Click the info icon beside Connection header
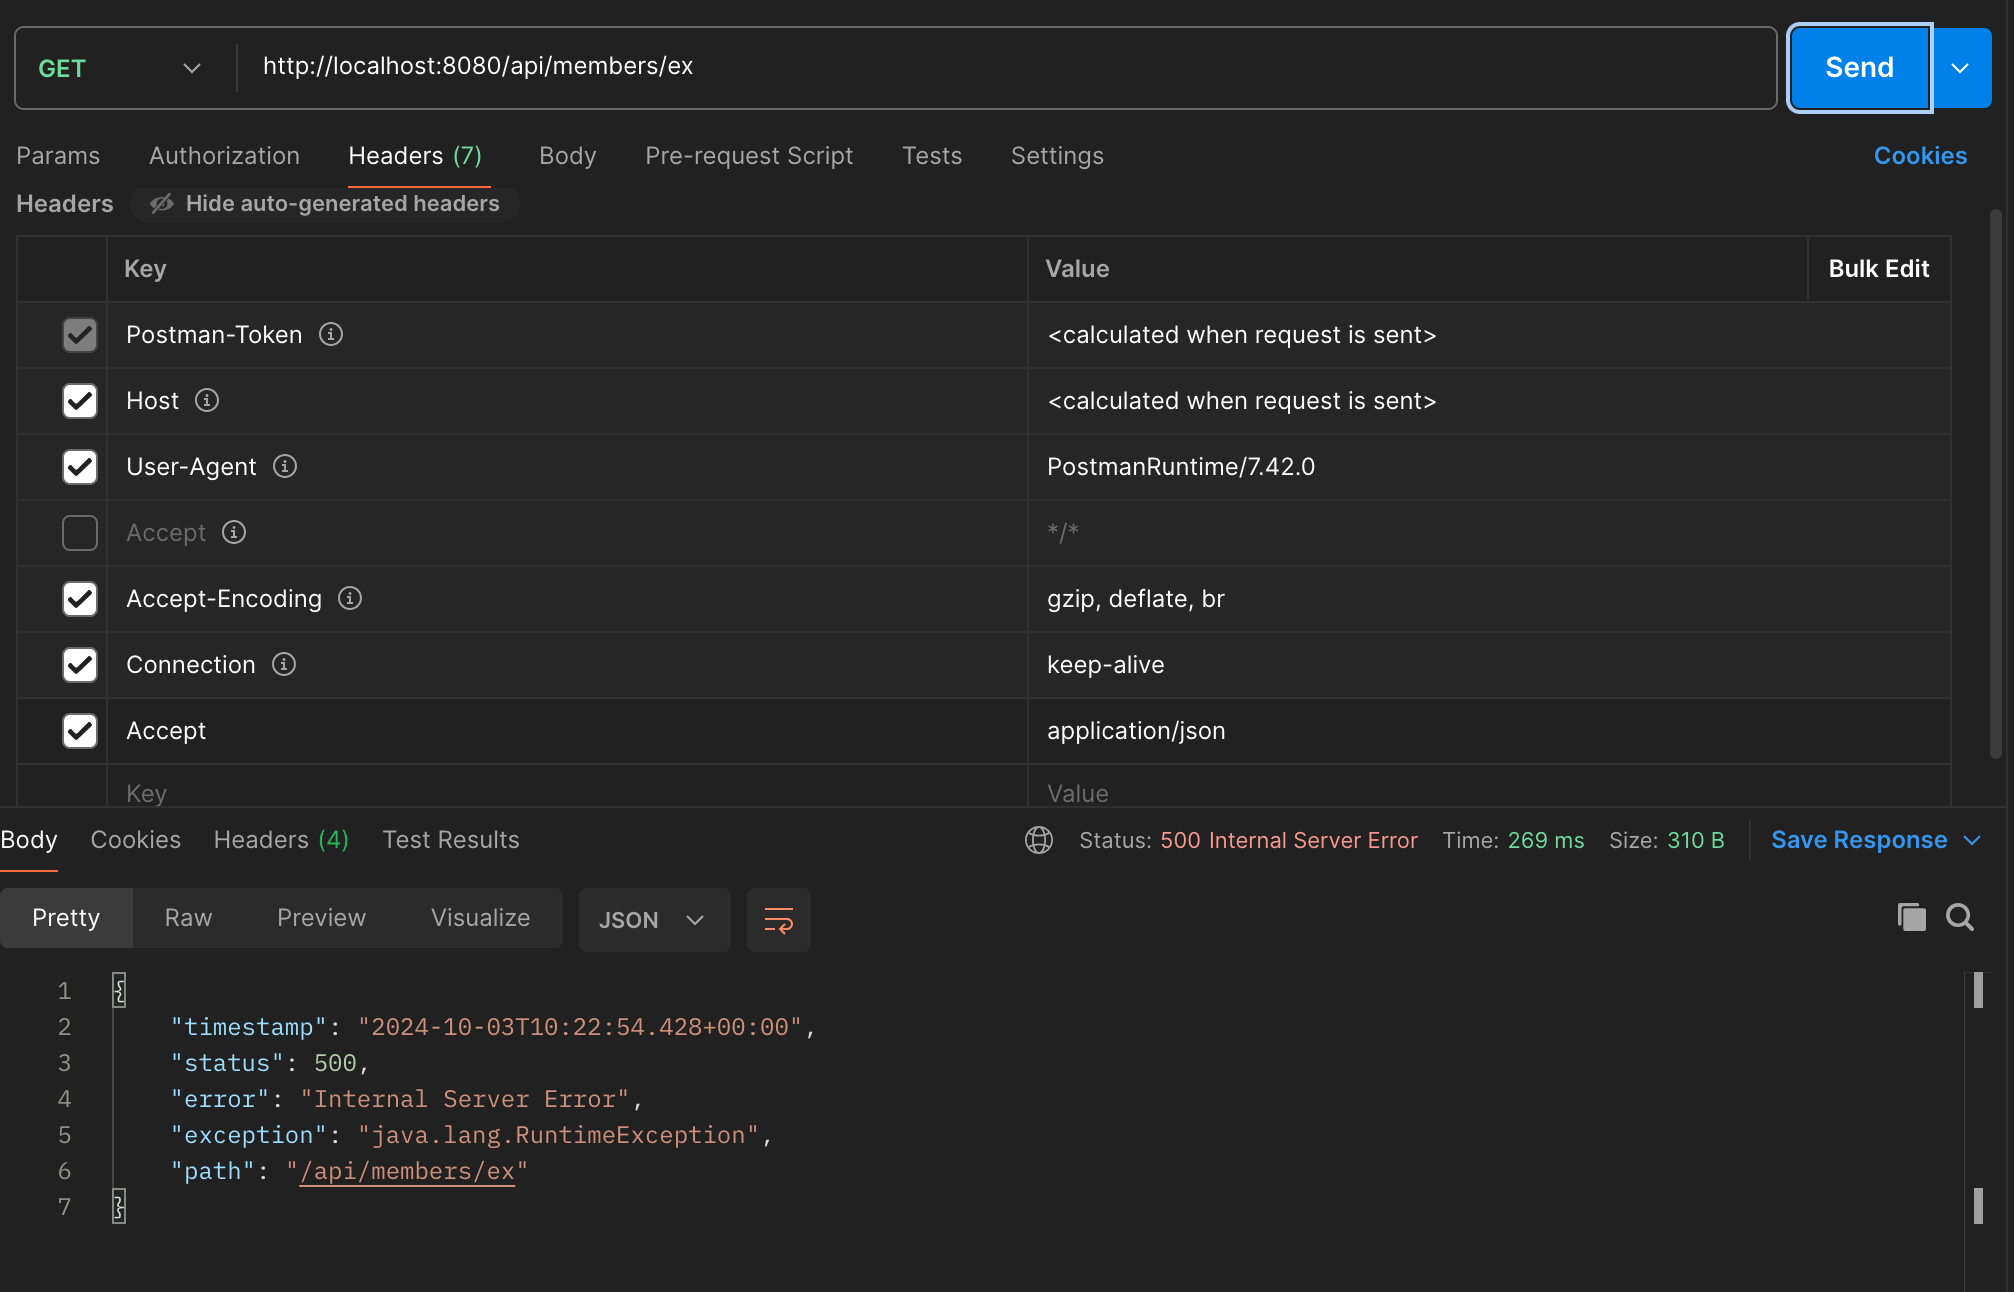Image resolution: width=2014 pixels, height=1292 pixels. pyautogui.click(x=284, y=665)
